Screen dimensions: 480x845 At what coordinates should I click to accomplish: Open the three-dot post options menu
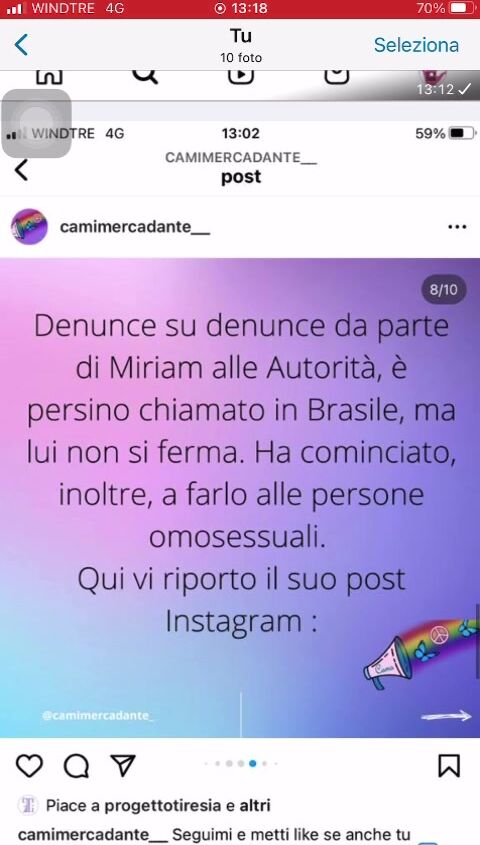point(457,227)
